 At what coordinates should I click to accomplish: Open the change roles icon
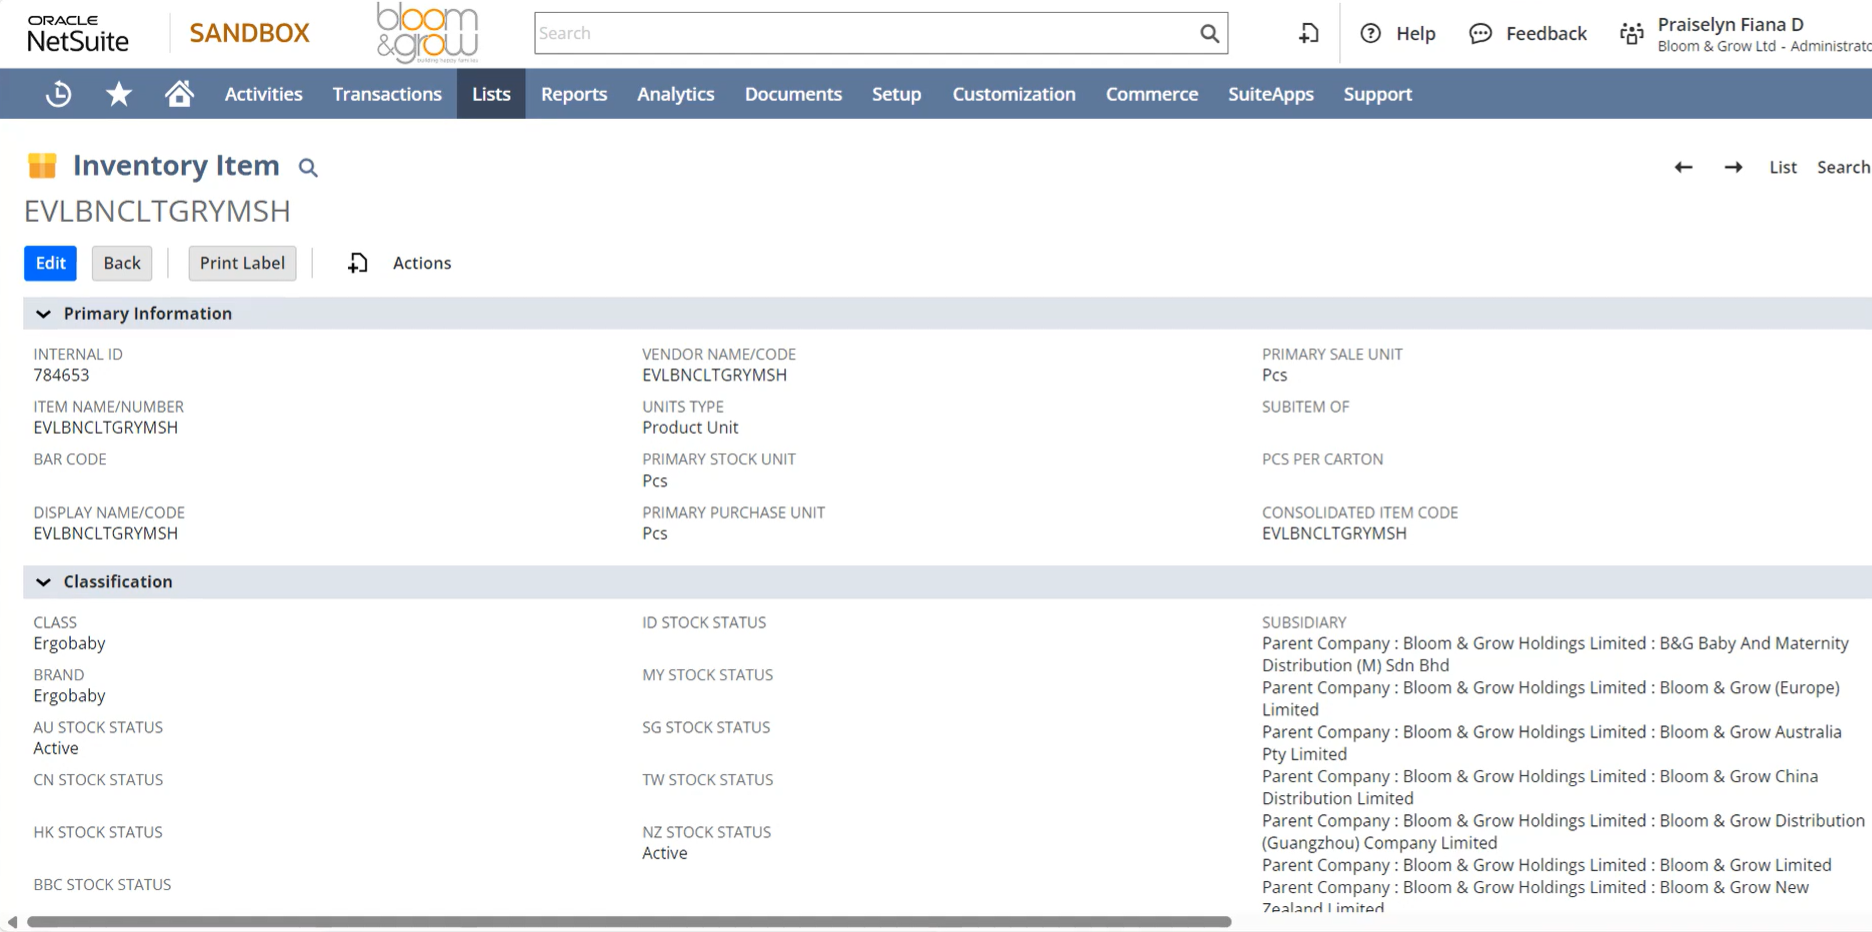(1631, 33)
